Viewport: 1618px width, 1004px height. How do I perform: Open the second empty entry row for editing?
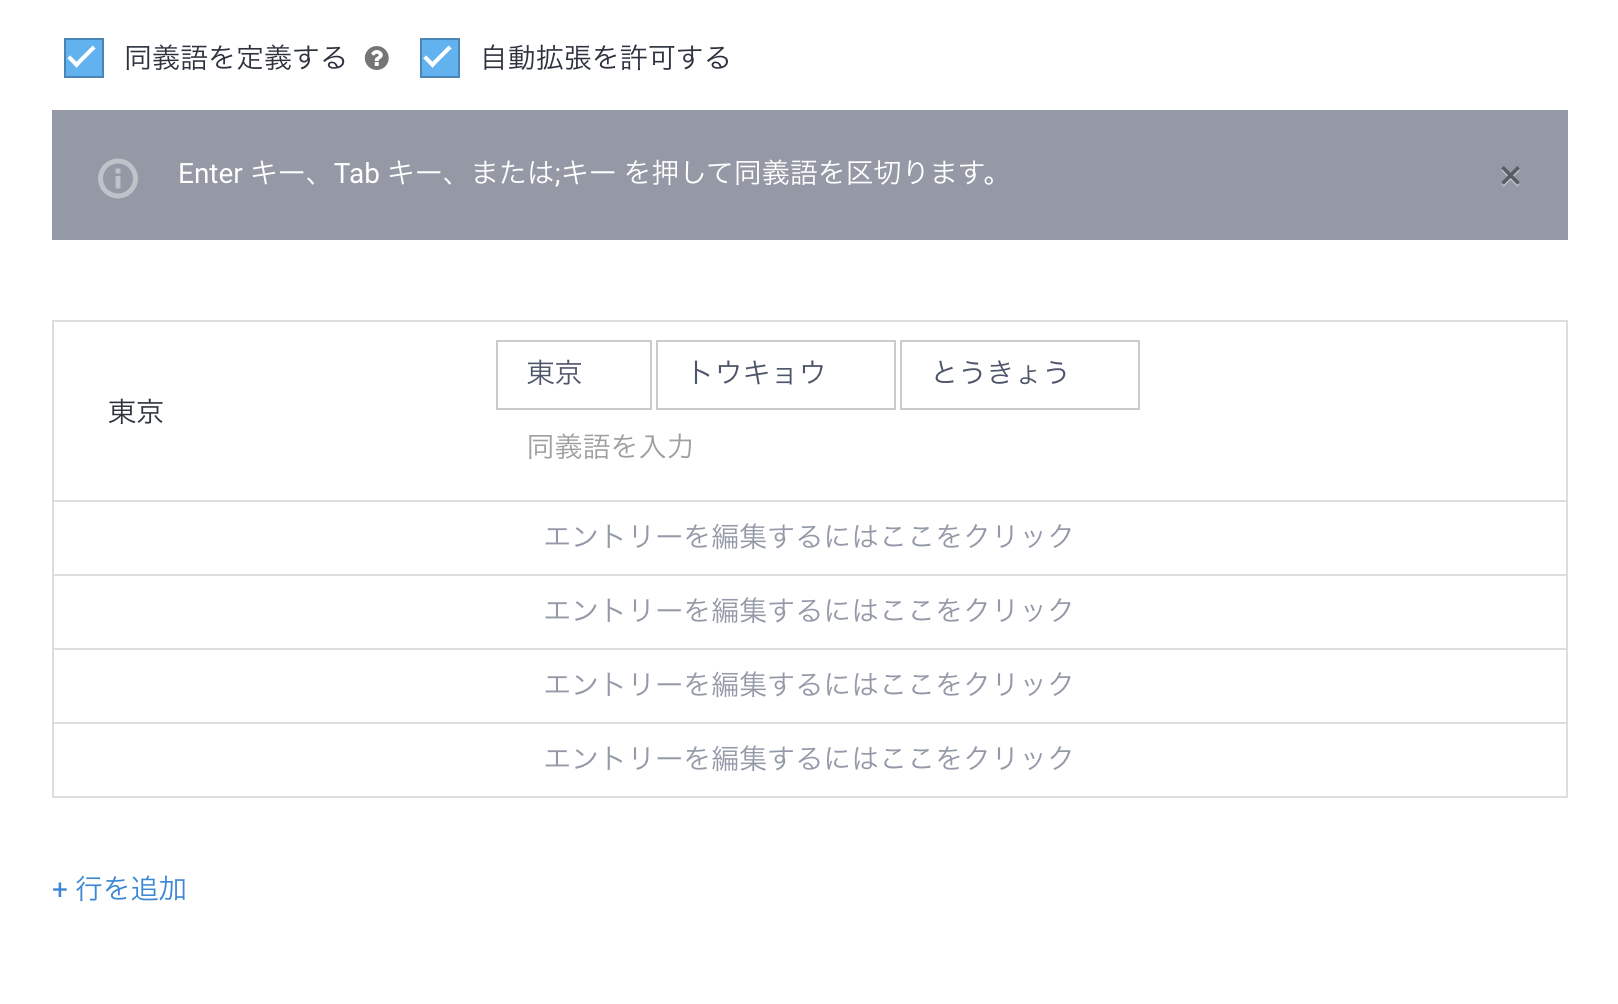click(x=808, y=537)
